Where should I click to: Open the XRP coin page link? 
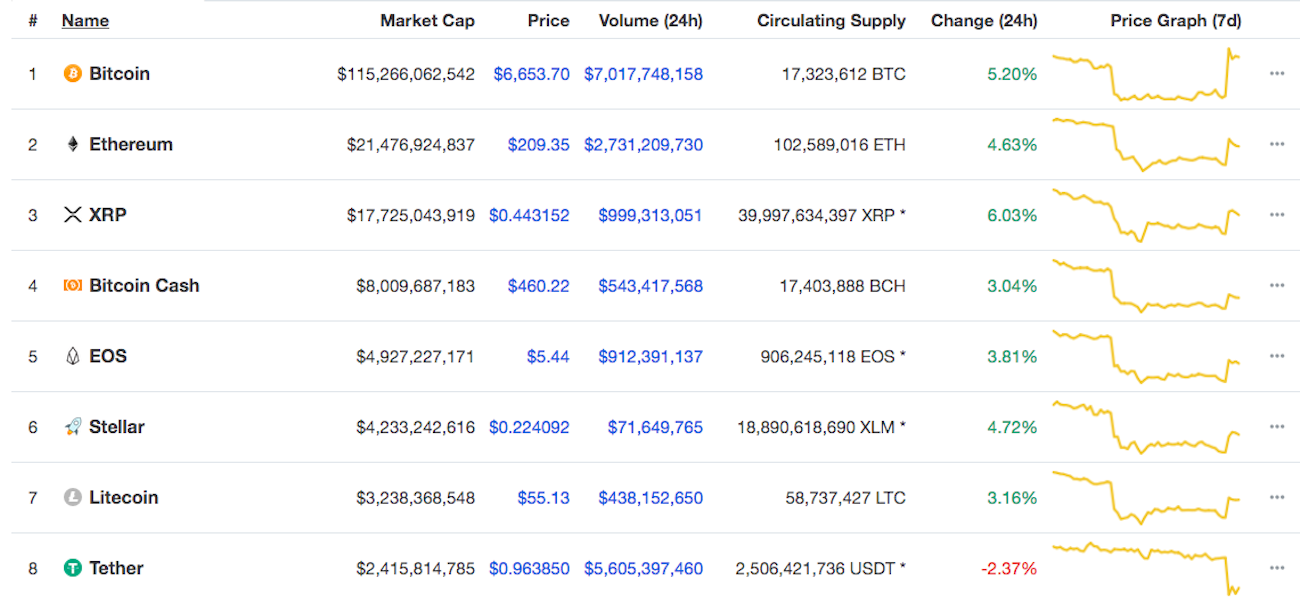coord(108,215)
